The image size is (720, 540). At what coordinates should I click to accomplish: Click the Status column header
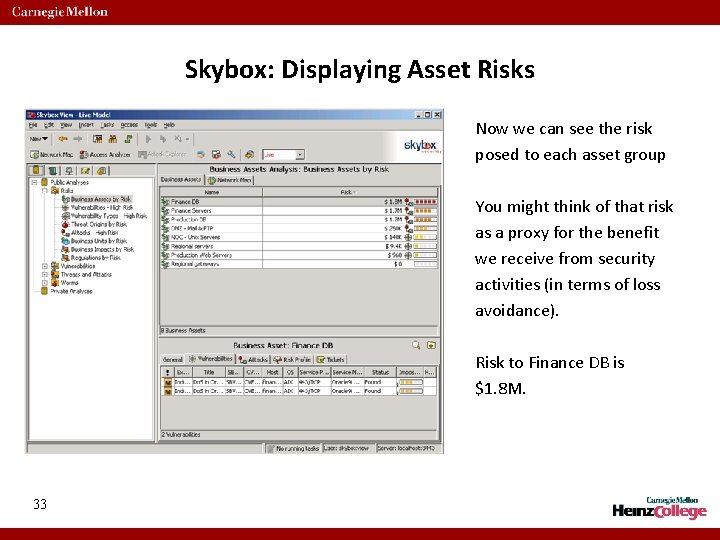[380, 372]
